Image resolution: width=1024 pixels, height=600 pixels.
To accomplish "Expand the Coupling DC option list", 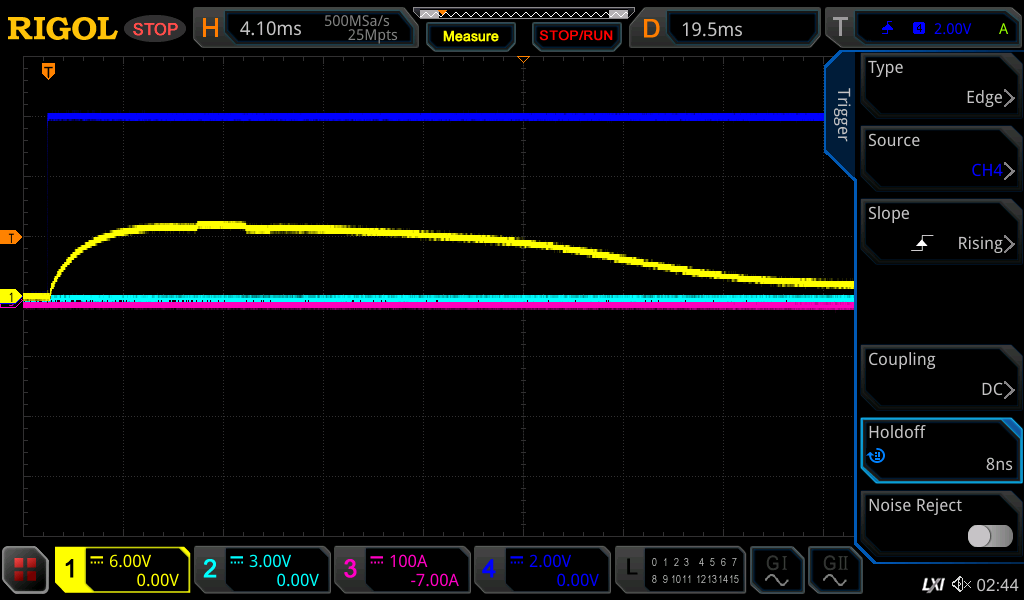I will (x=940, y=375).
